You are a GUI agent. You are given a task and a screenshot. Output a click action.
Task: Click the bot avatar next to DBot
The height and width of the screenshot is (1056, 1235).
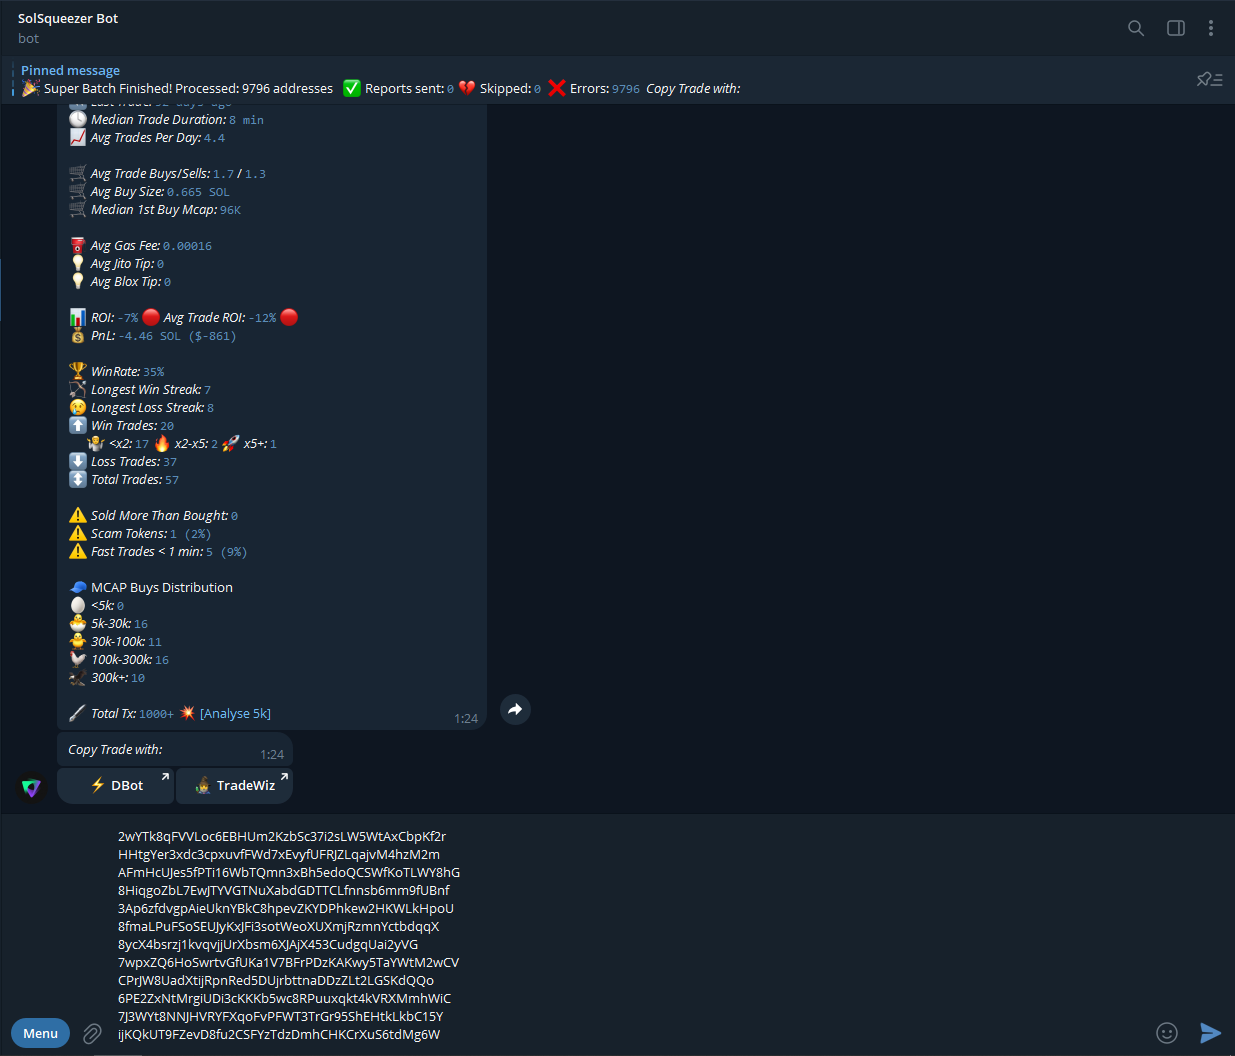32,788
